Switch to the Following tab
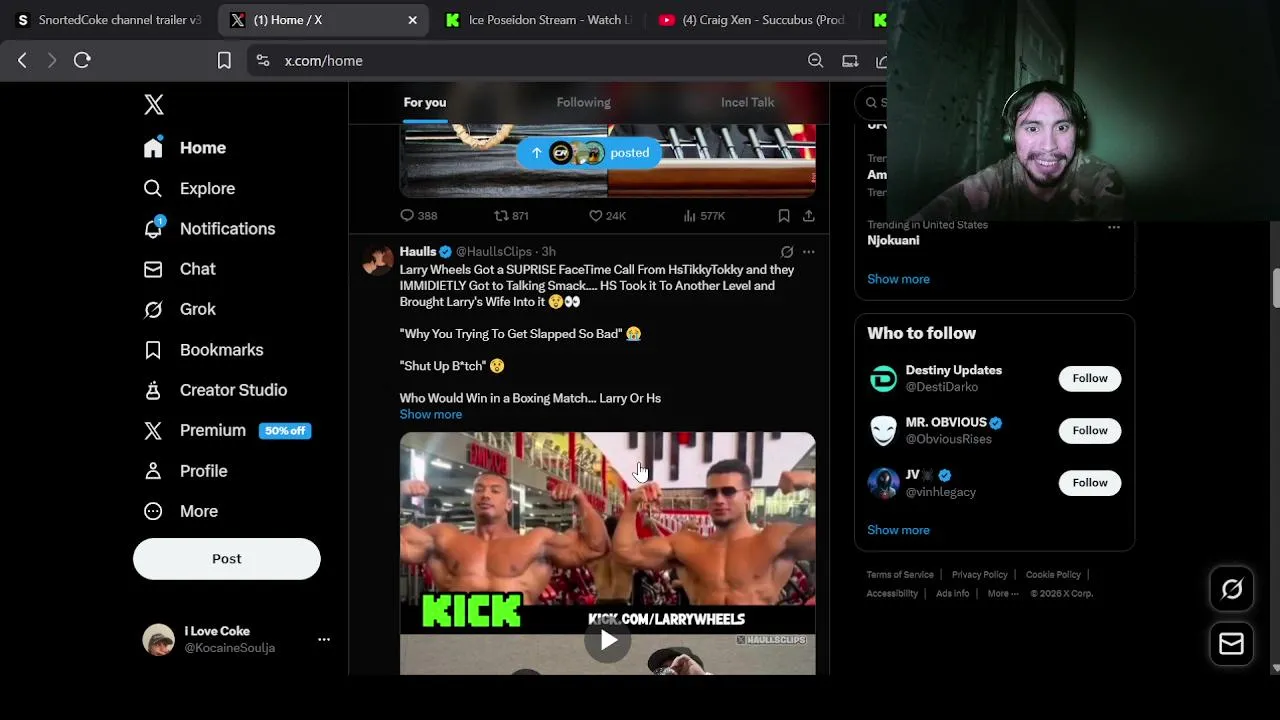The height and width of the screenshot is (720, 1280). pyautogui.click(x=583, y=102)
